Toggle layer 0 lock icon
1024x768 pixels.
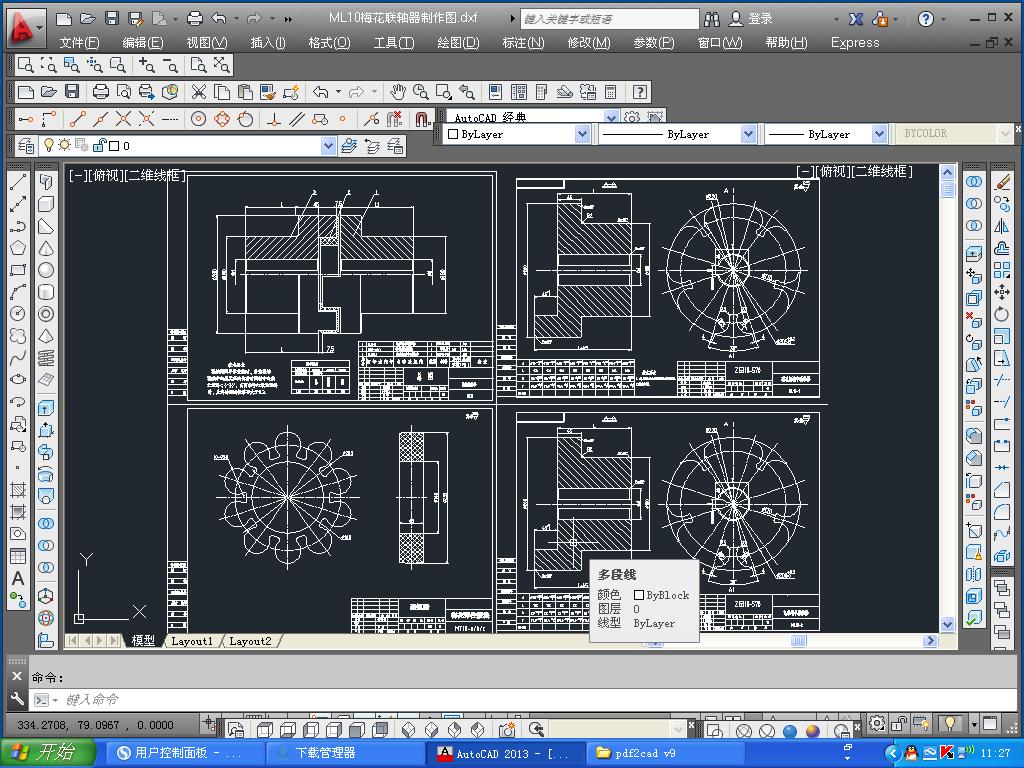click(99, 146)
